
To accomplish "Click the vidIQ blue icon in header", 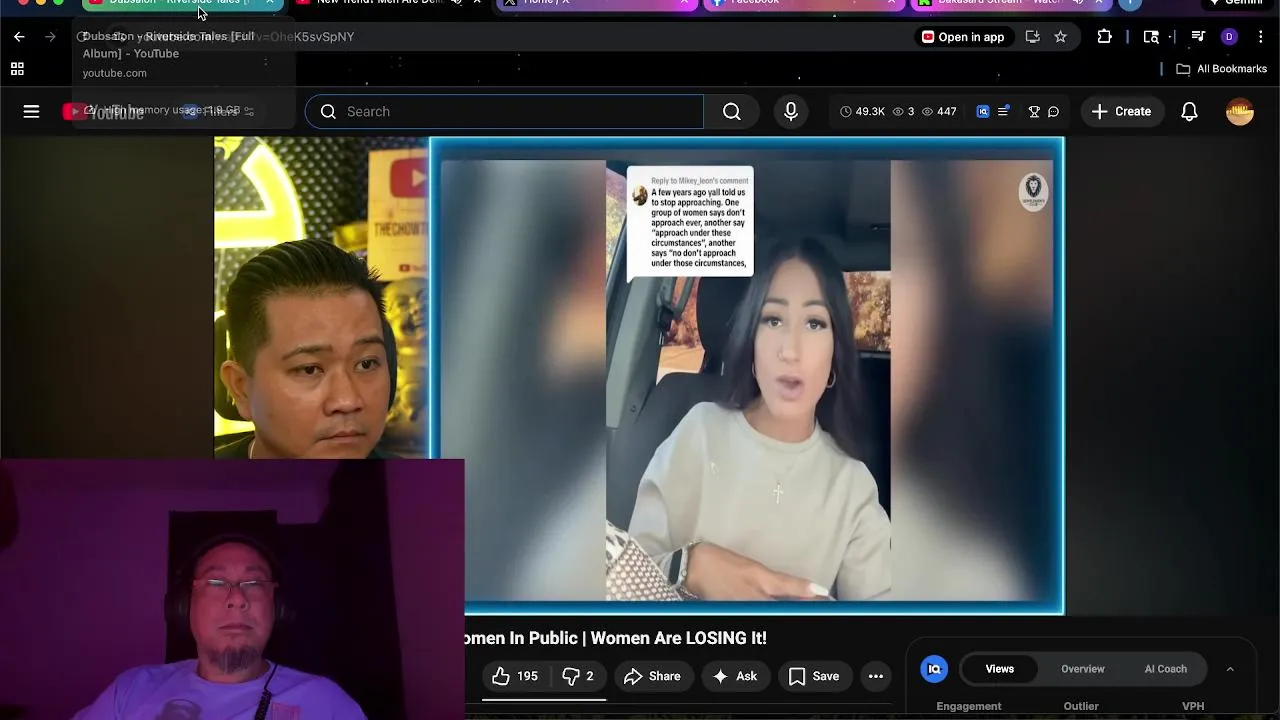I will pos(983,111).
